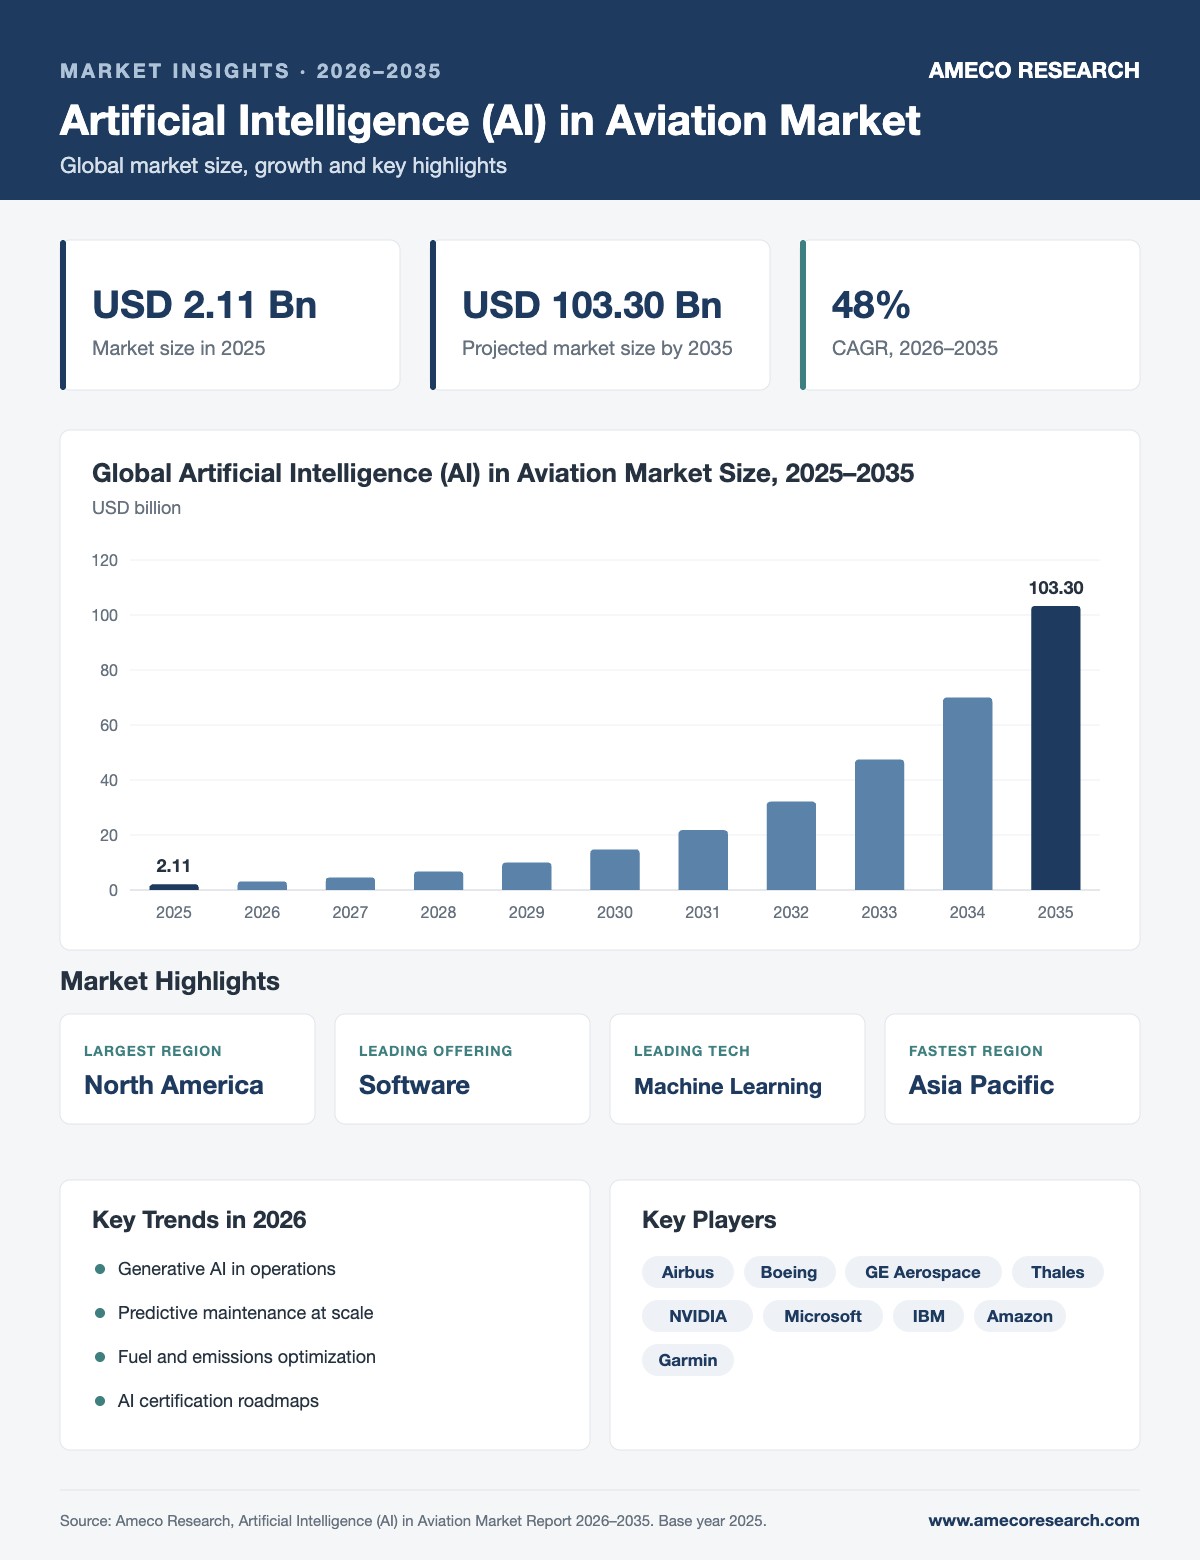The height and width of the screenshot is (1560, 1200).
Task: Click the 2026 bar in chart
Action: pyautogui.click(x=262, y=886)
